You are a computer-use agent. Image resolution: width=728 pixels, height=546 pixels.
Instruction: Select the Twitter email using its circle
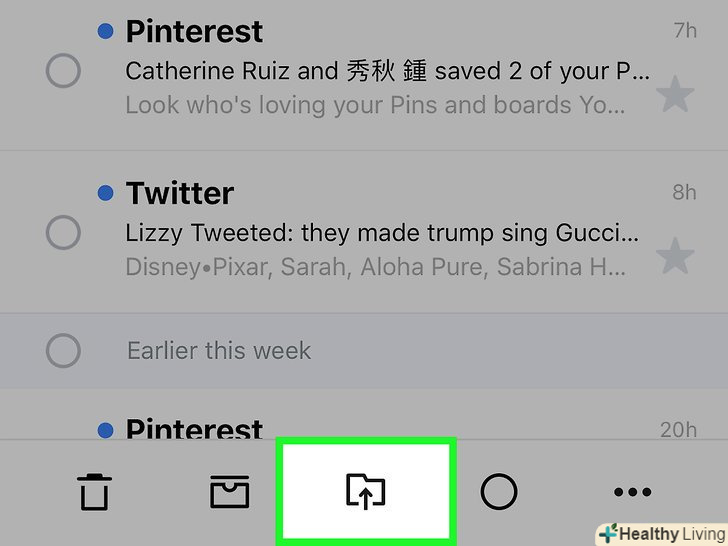tap(63, 233)
